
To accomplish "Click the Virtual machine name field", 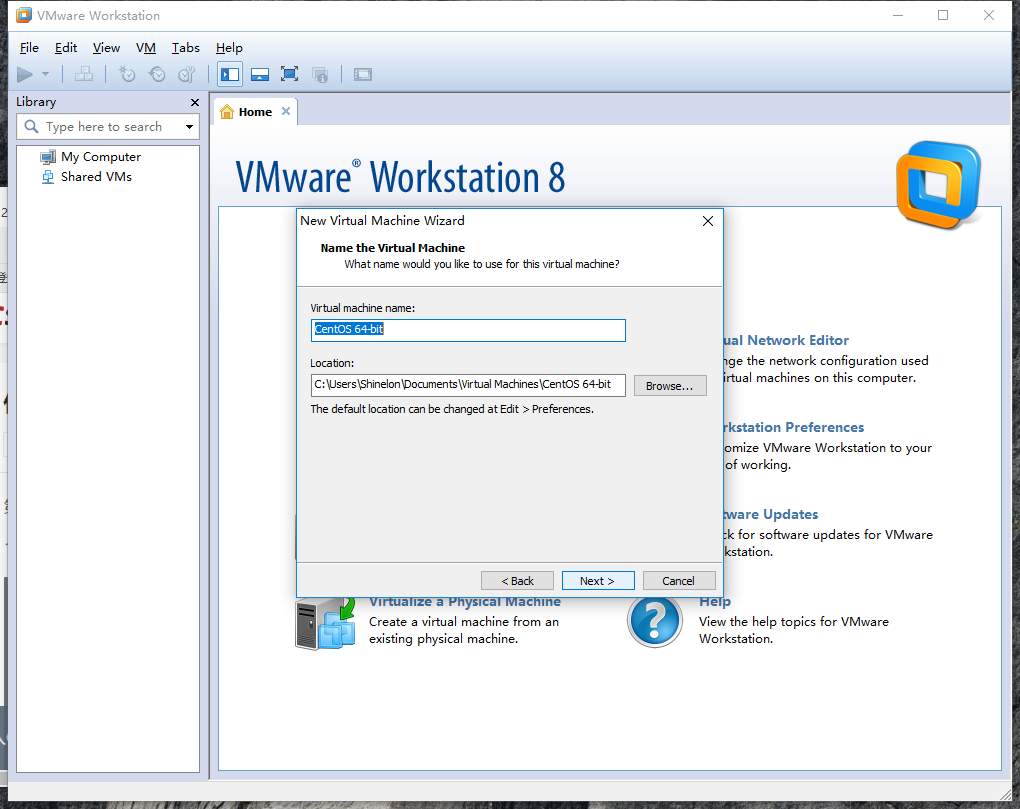I will click(x=468, y=330).
